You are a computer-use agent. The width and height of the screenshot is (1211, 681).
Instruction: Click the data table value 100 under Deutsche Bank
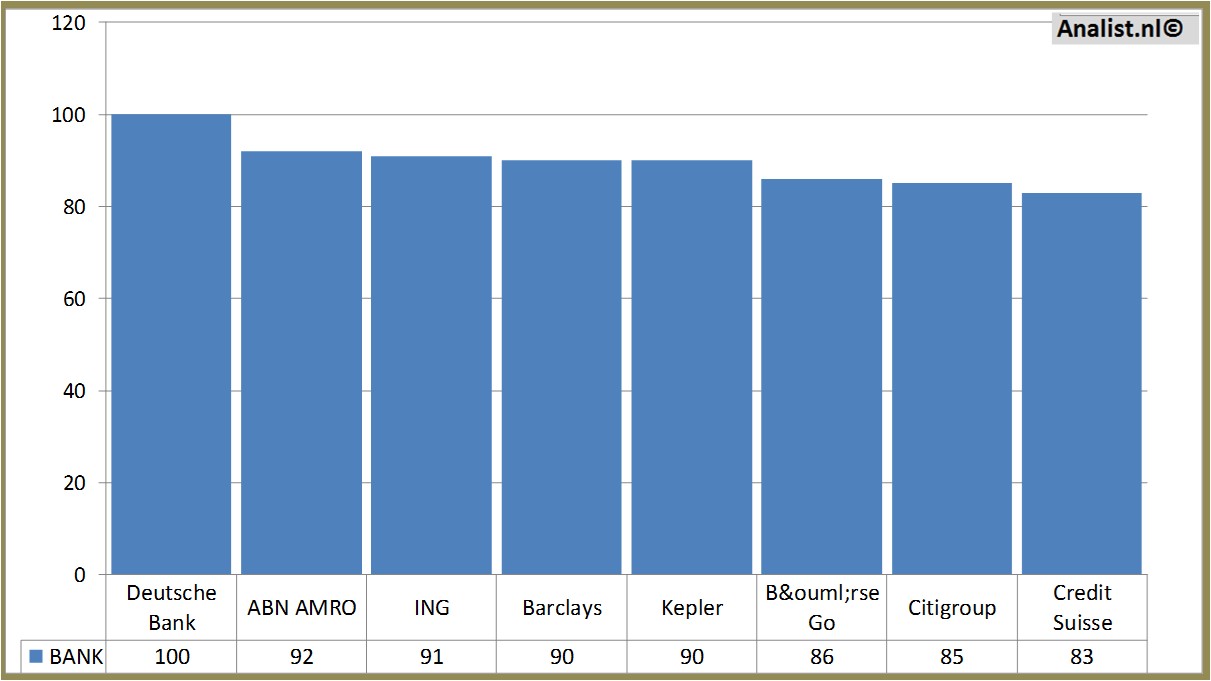[x=171, y=657]
